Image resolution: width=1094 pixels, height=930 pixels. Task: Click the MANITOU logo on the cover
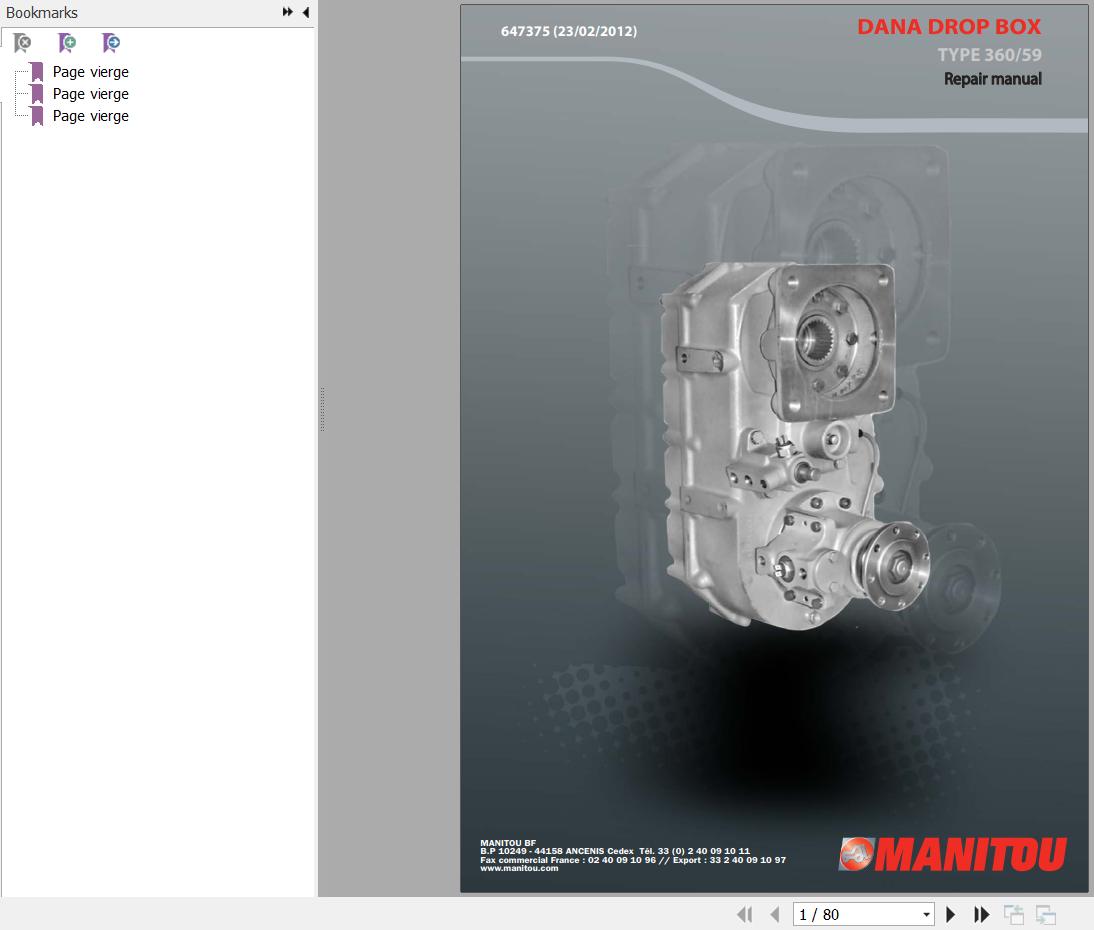[953, 854]
